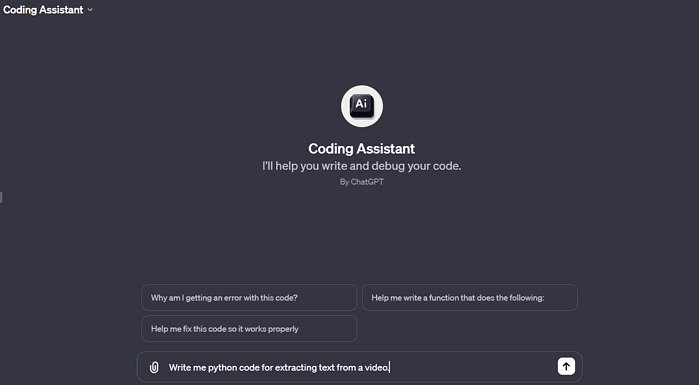Open the Coding Assistant top-left menu
Screen dimensions: 699x385
coord(48,10)
